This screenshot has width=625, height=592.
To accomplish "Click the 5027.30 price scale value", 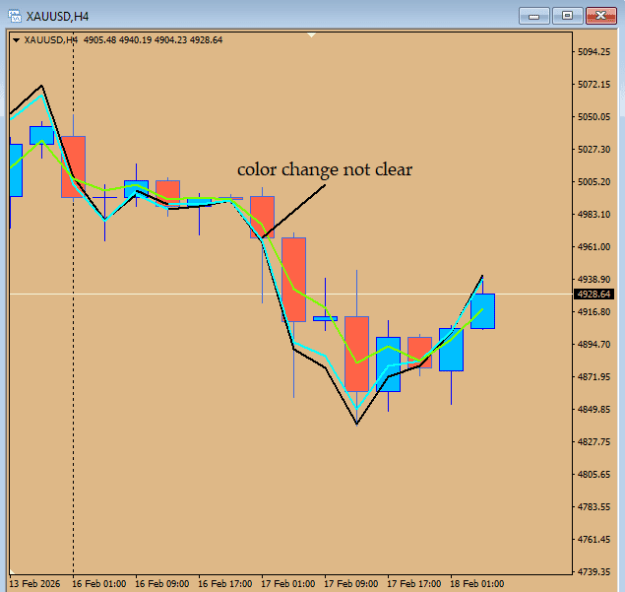I will click(594, 149).
